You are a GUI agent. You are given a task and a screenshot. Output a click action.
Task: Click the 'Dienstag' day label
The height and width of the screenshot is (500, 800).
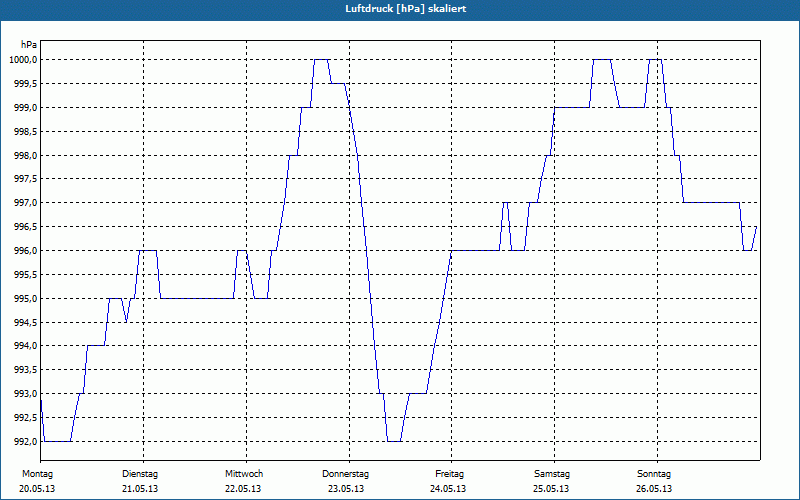point(140,474)
